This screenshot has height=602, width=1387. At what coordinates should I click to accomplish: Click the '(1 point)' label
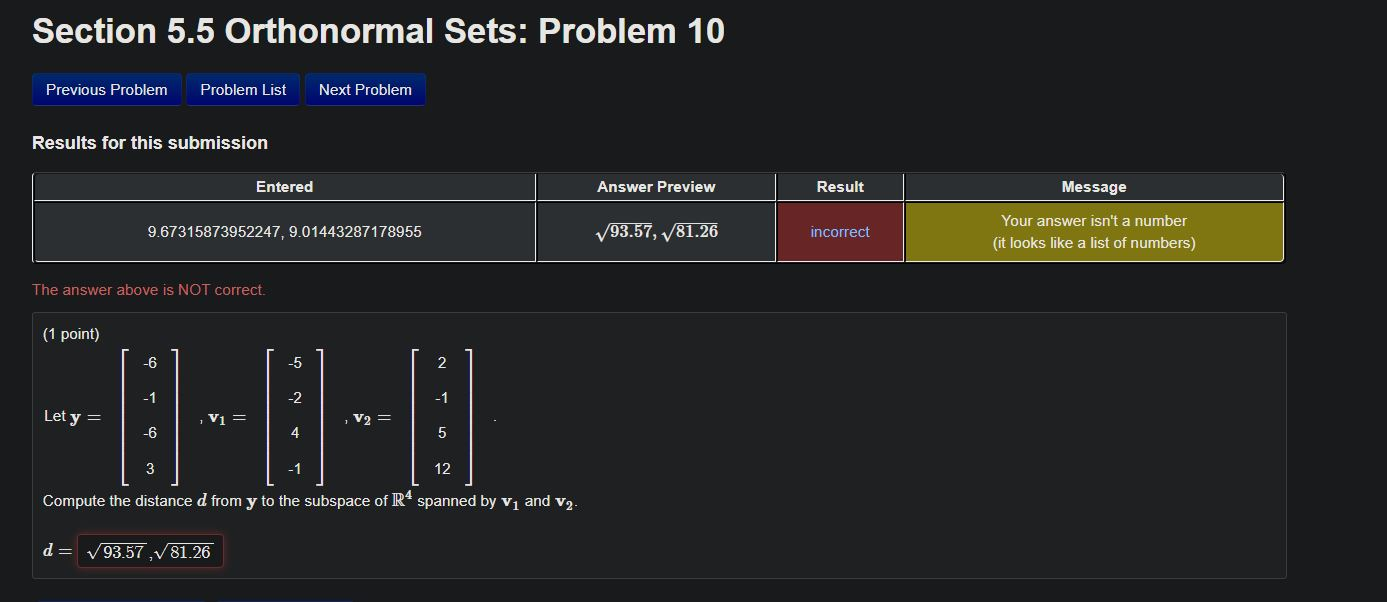[70, 333]
